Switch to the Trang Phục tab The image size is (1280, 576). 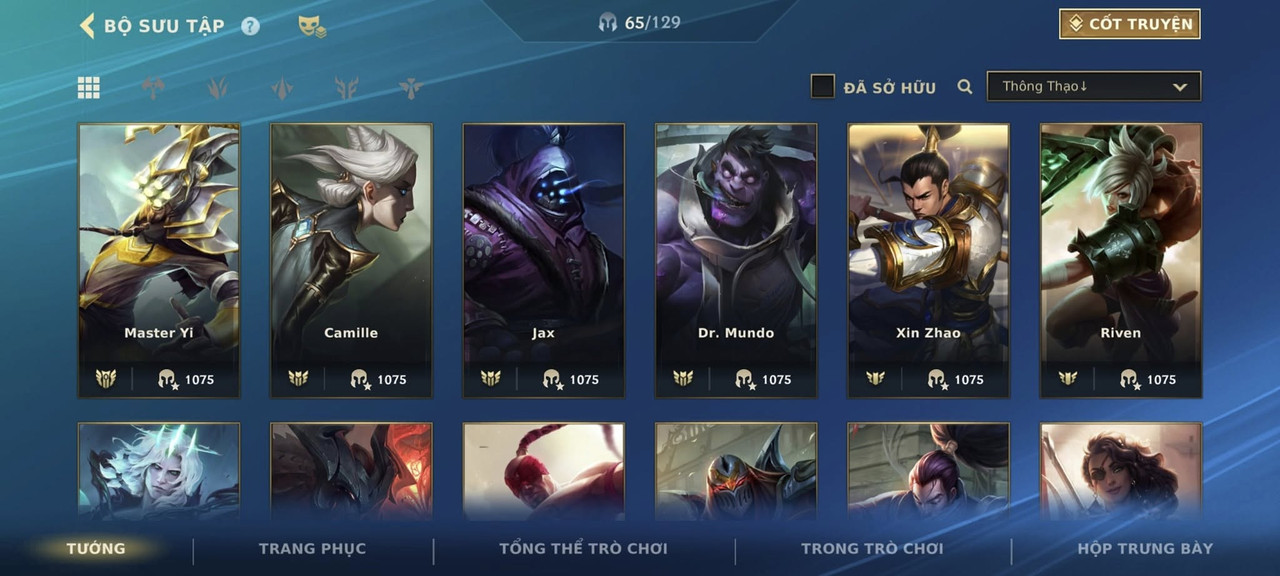(312, 548)
